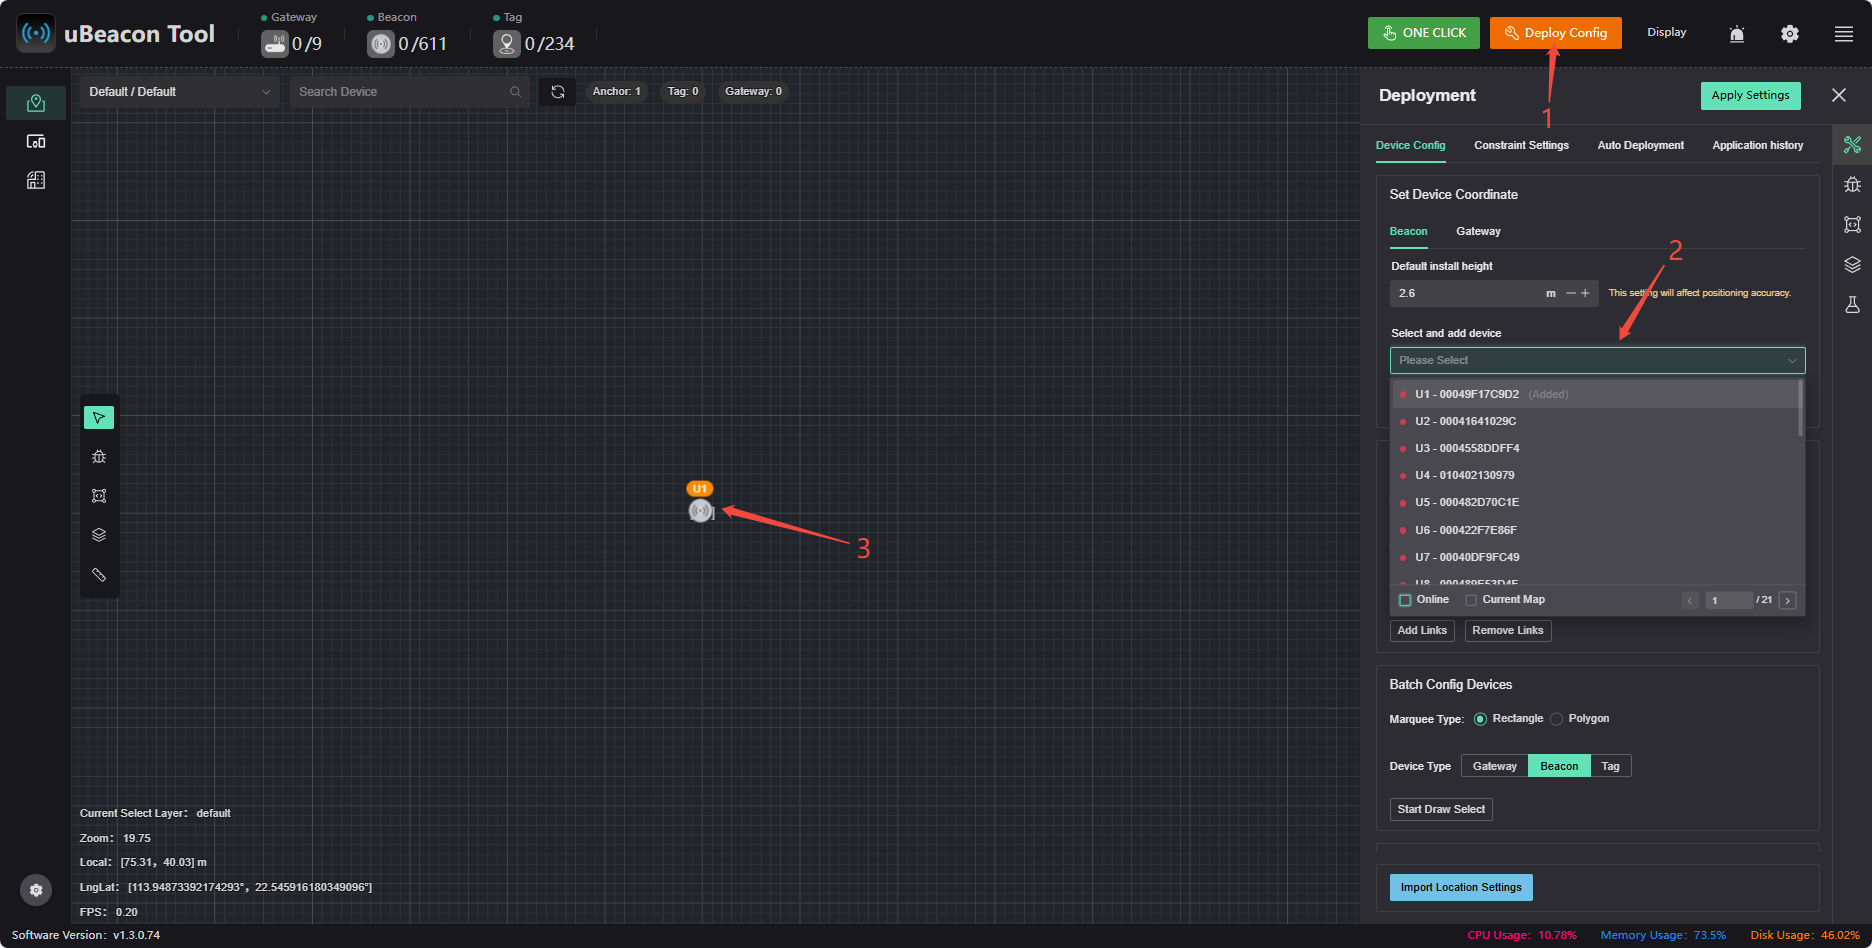Image resolution: width=1872 pixels, height=948 pixels.
Task: Click the map refresh icon
Action: [x=558, y=92]
